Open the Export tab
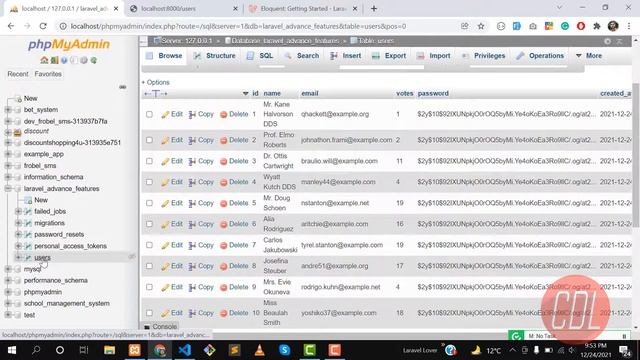 click(389, 56)
